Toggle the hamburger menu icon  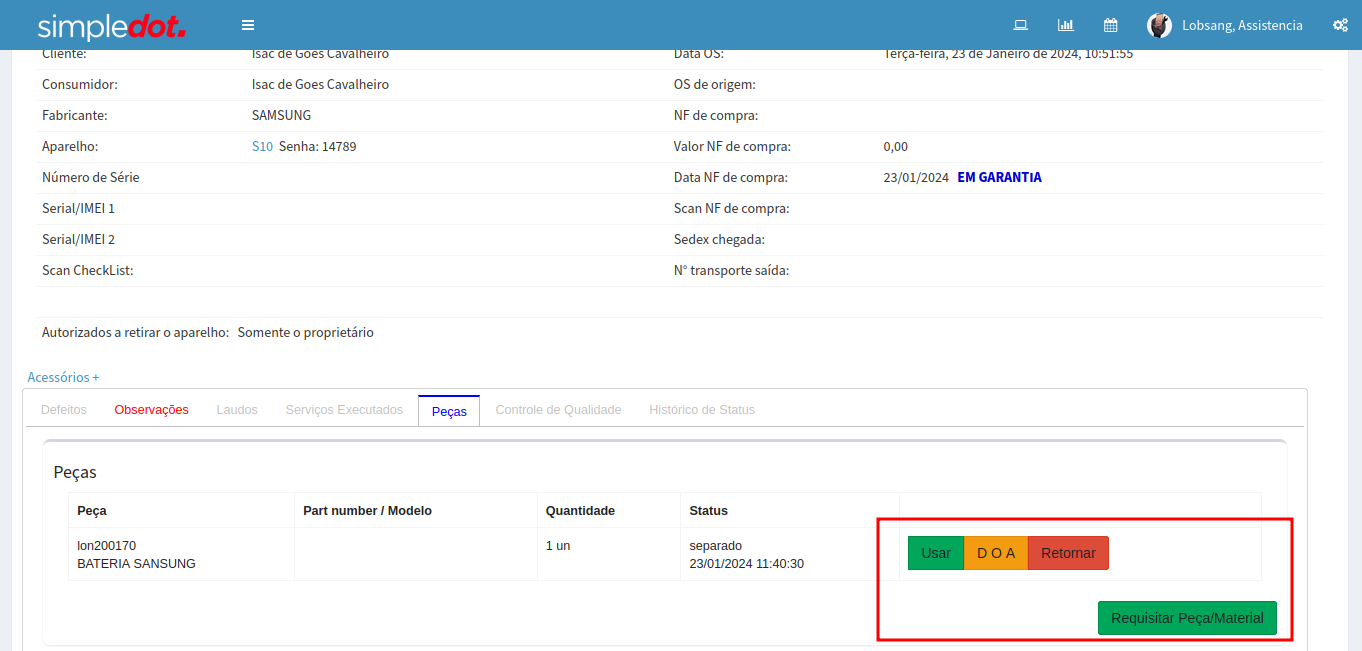248,25
